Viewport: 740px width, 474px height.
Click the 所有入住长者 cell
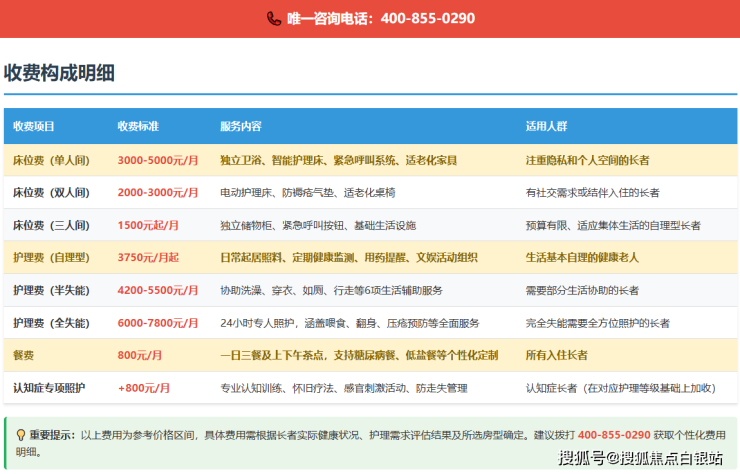pyautogui.click(x=556, y=355)
